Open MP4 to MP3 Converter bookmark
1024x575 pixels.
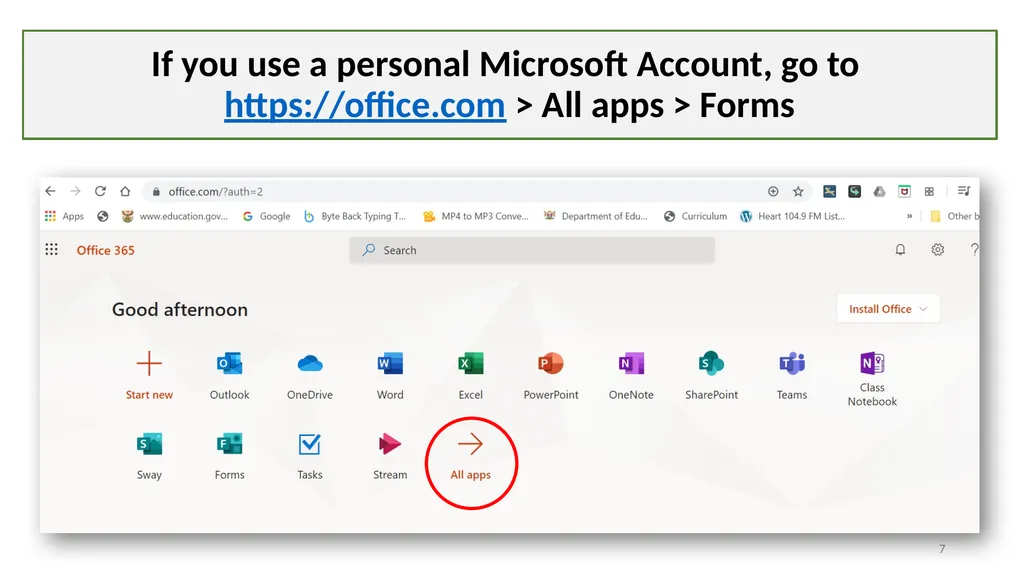pyautogui.click(x=475, y=216)
